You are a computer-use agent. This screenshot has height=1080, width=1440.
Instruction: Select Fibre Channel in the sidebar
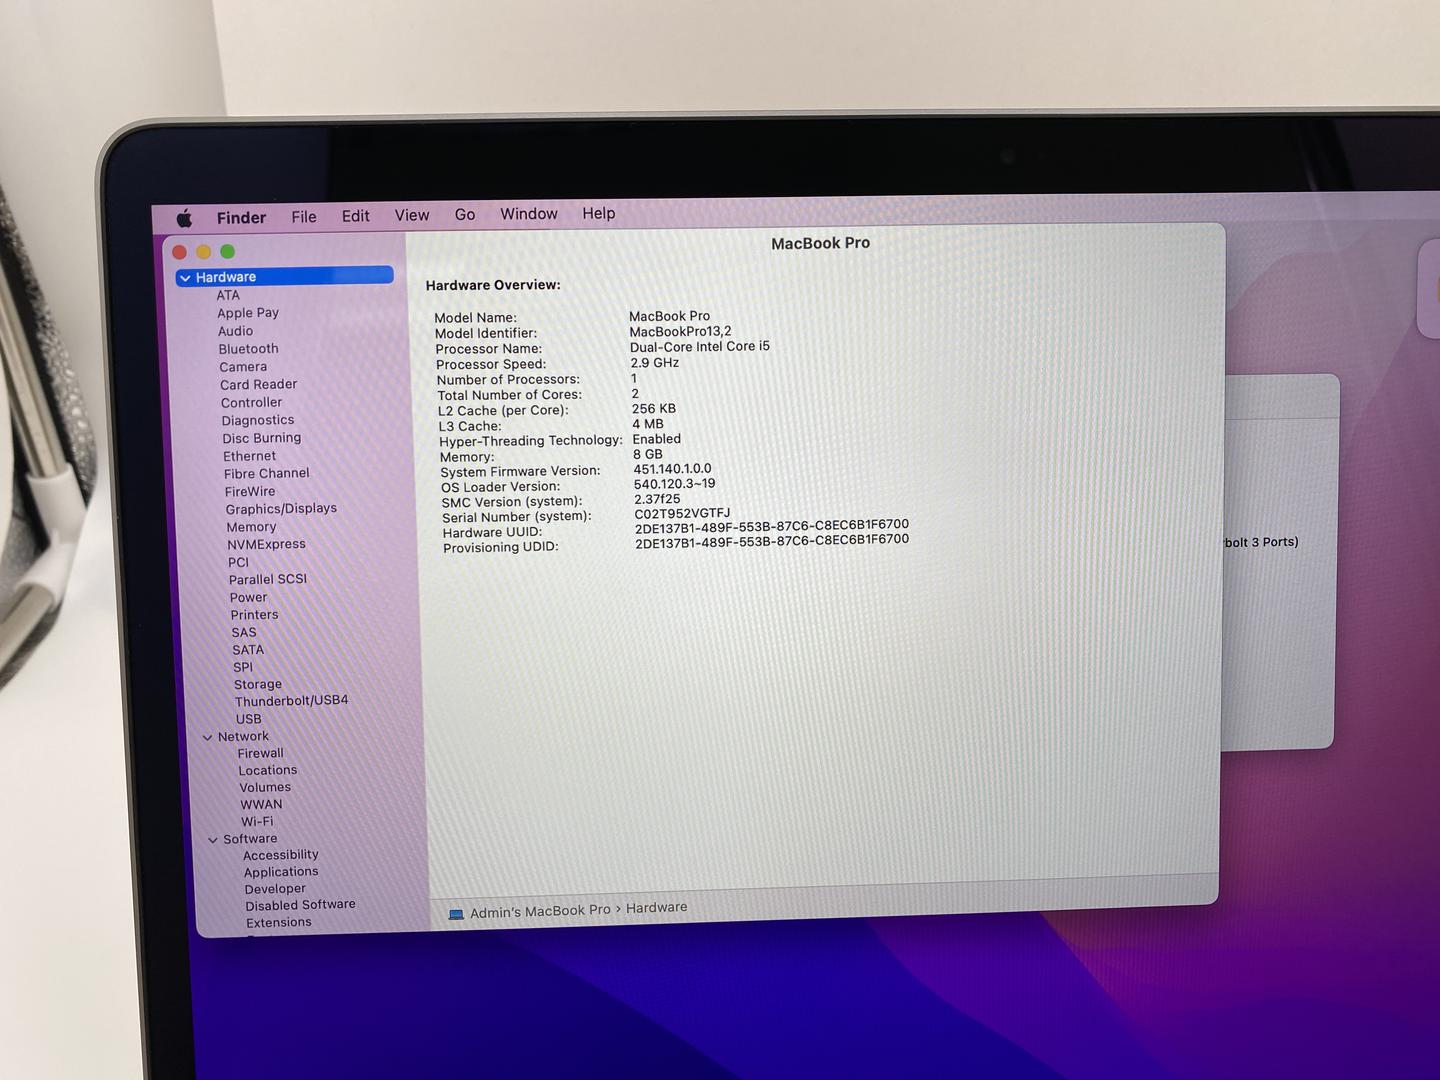pyautogui.click(x=267, y=474)
